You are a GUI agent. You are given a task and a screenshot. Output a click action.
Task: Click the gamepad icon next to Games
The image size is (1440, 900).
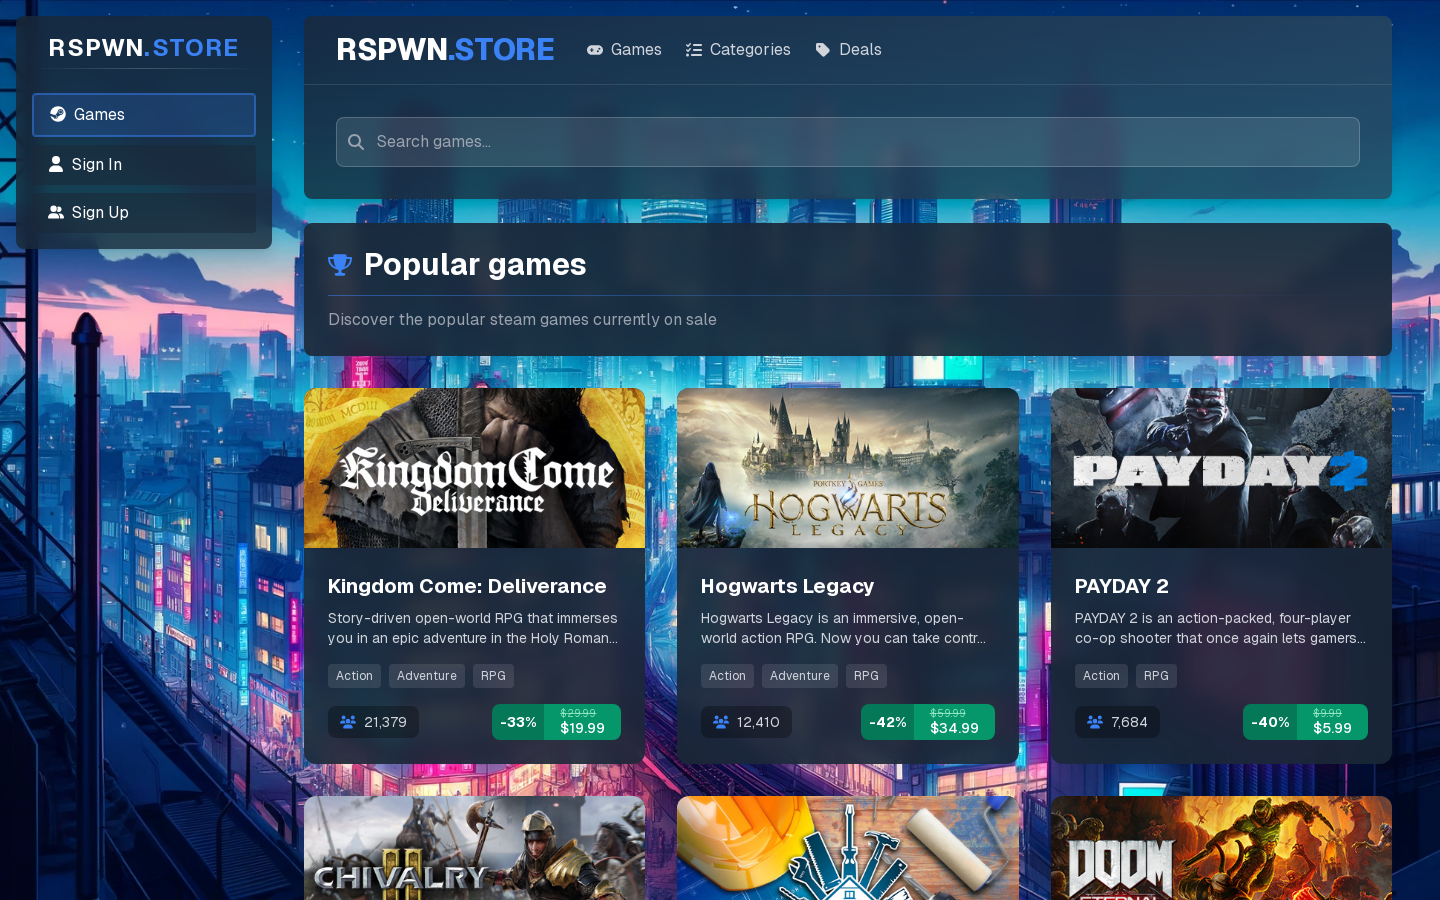point(595,50)
